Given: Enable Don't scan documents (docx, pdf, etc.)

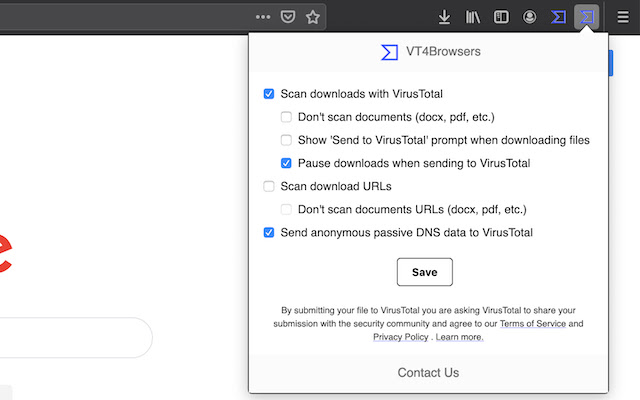Looking at the screenshot, I should tap(286, 117).
